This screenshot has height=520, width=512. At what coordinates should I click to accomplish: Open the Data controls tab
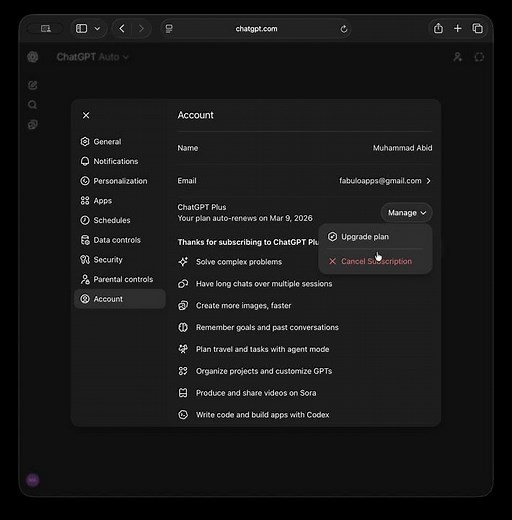120,240
